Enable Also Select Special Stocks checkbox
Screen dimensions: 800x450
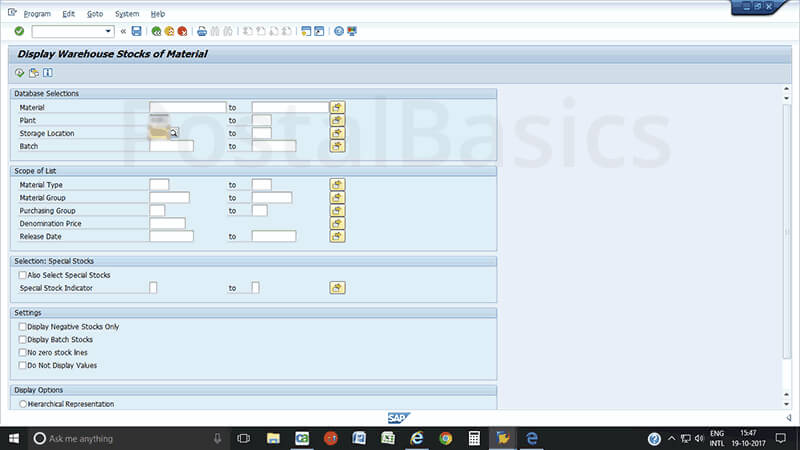pyautogui.click(x=23, y=275)
